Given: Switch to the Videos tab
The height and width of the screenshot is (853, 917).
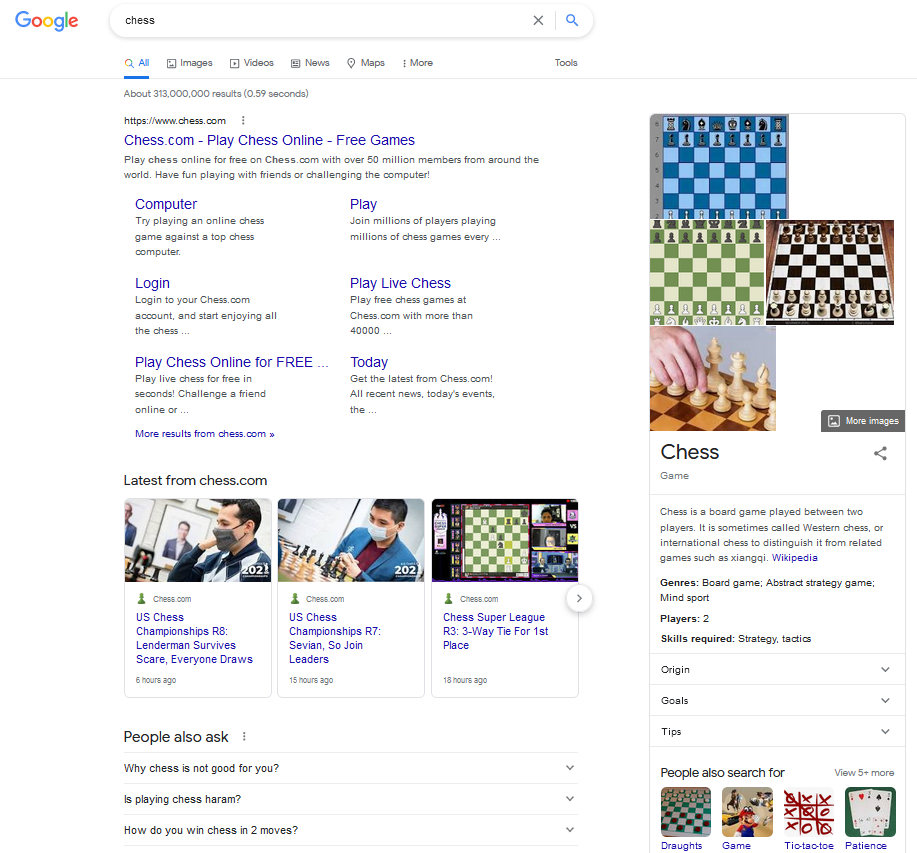Looking at the screenshot, I should click(x=257, y=62).
